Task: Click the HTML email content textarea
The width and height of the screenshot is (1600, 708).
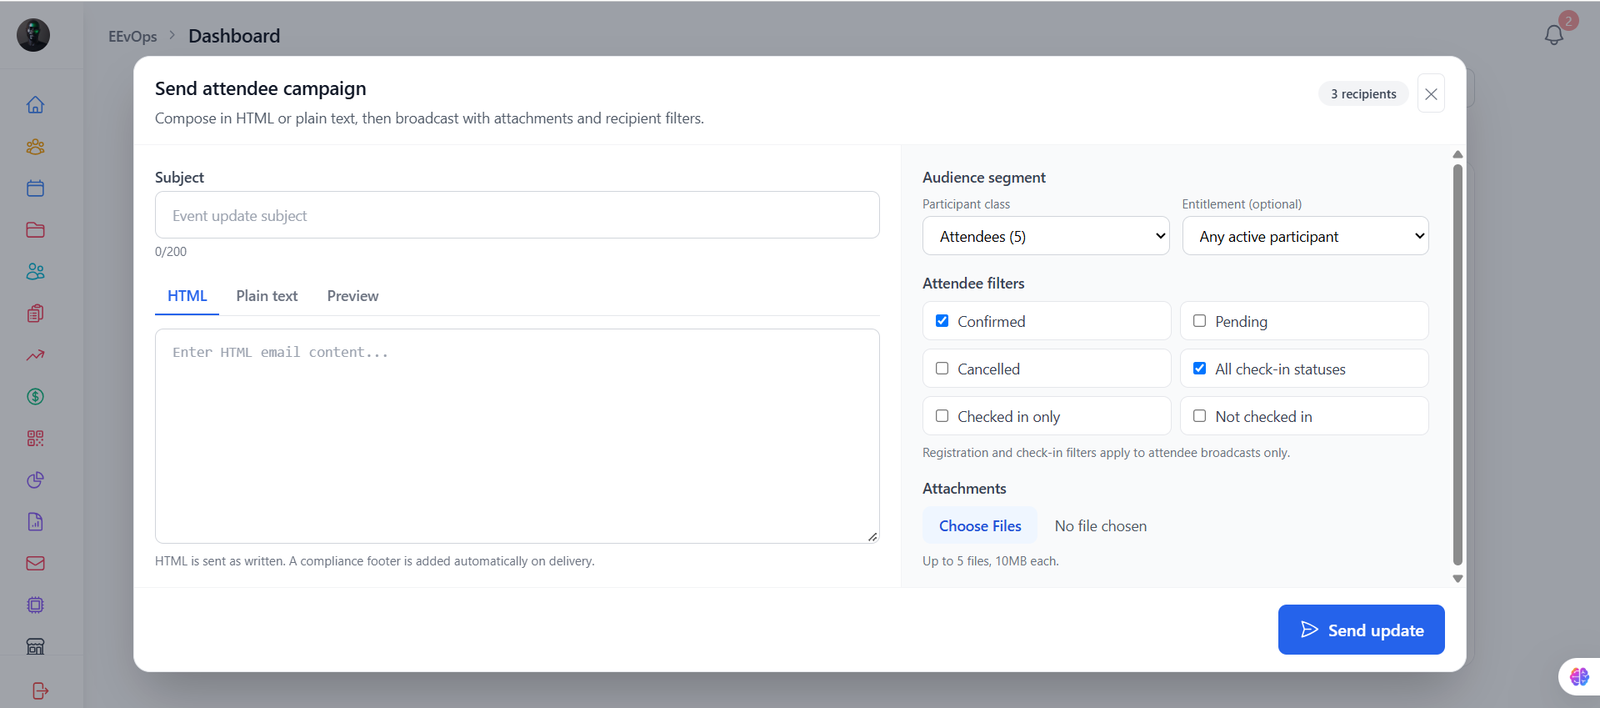Action: coord(517,436)
